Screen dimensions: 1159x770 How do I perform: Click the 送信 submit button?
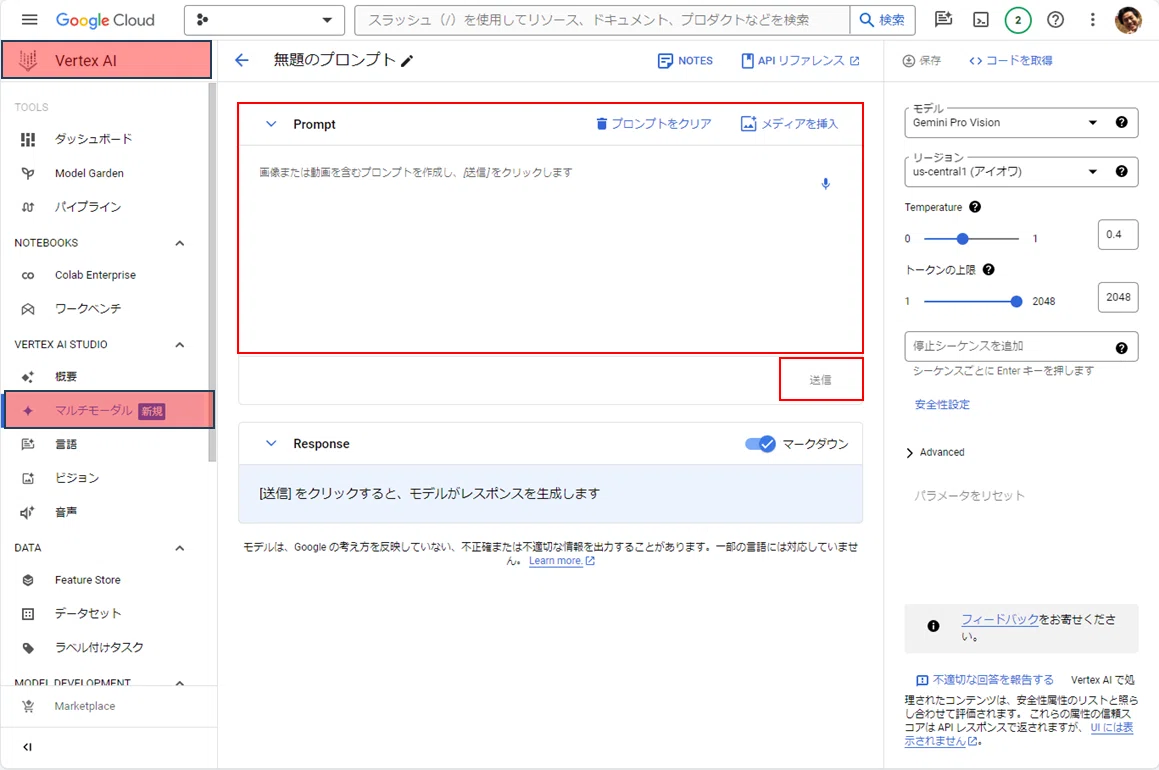pos(820,380)
